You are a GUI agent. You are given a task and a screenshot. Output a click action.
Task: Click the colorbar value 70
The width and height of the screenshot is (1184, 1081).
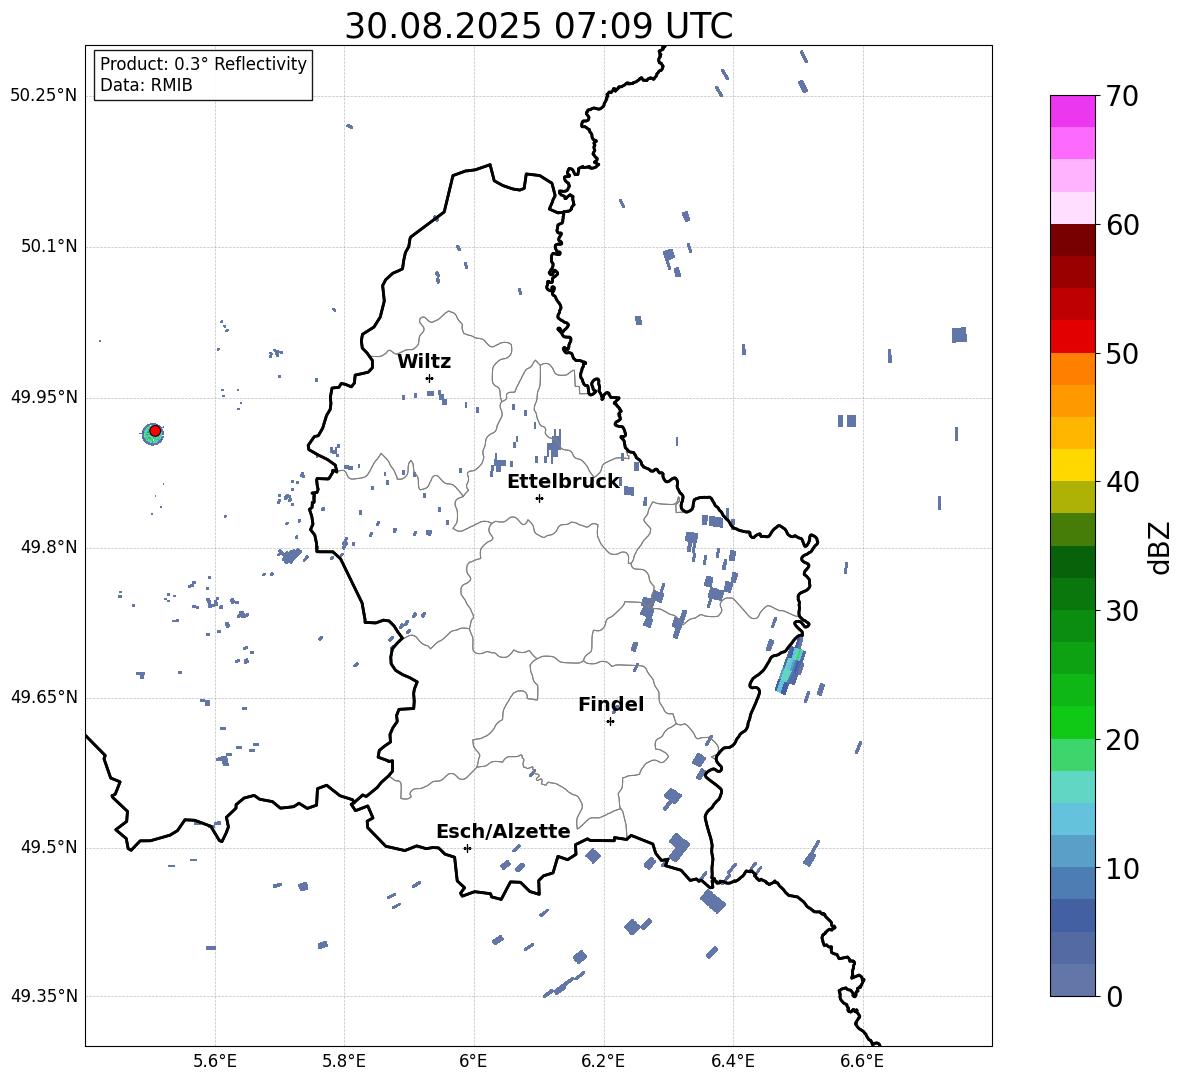(x=1122, y=97)
